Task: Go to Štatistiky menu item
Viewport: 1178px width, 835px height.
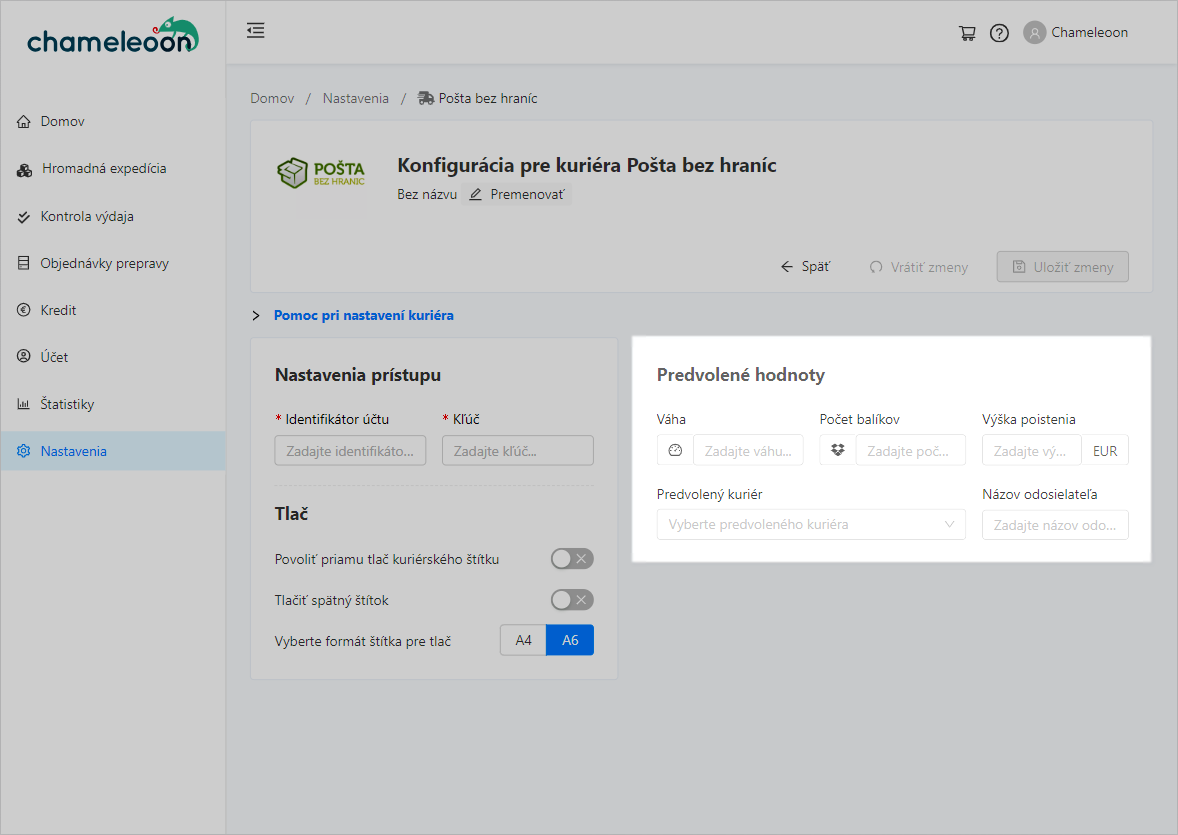Action: point(67,404)
